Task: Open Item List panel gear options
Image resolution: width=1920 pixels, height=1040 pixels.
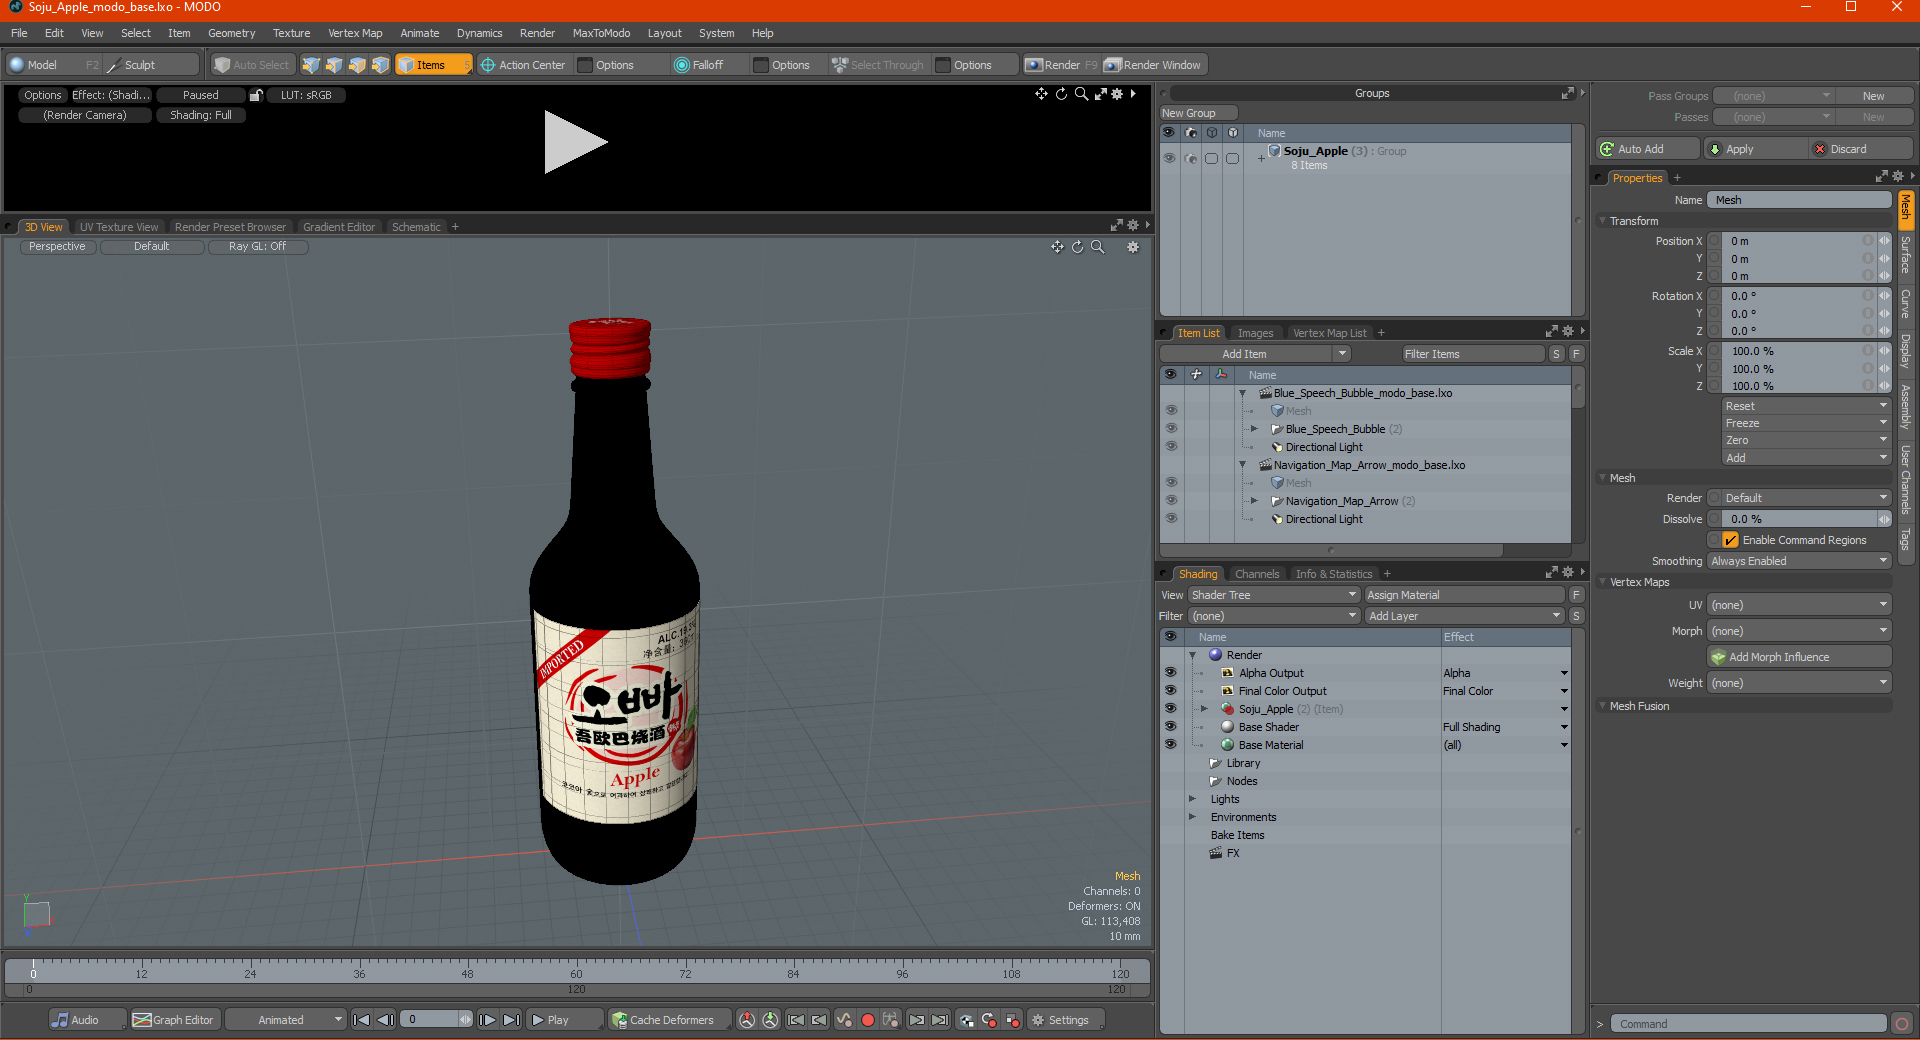Action: [x=1567, y=332]
